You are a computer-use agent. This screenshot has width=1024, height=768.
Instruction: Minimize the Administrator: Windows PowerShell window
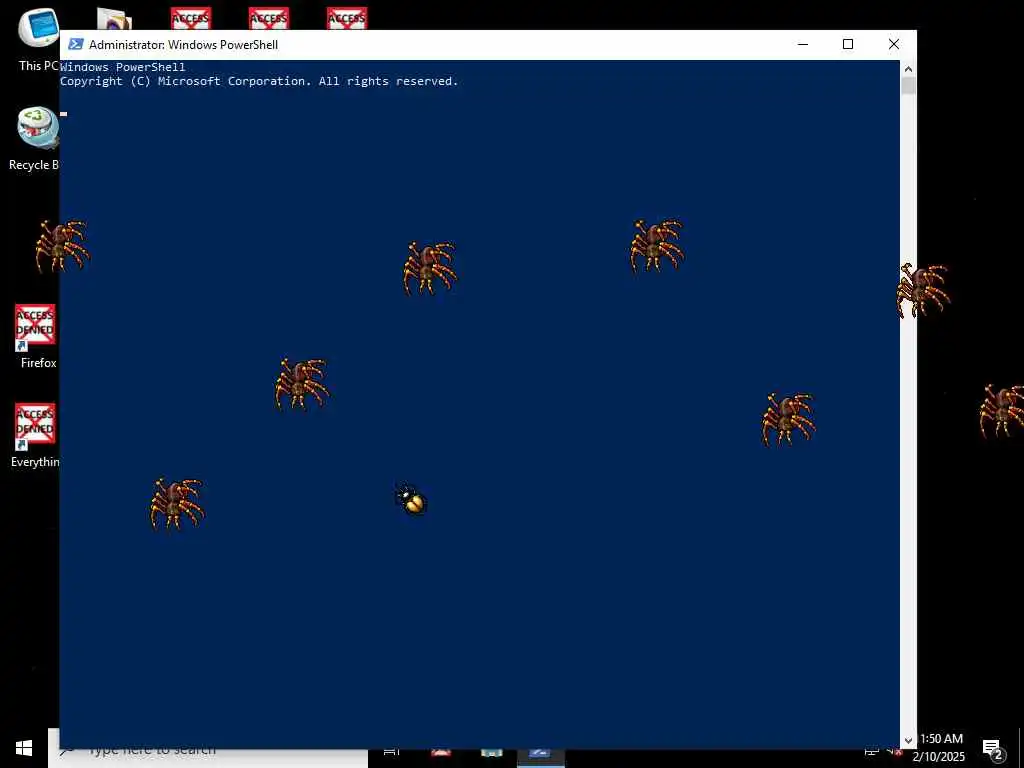[x=803, y=44]
